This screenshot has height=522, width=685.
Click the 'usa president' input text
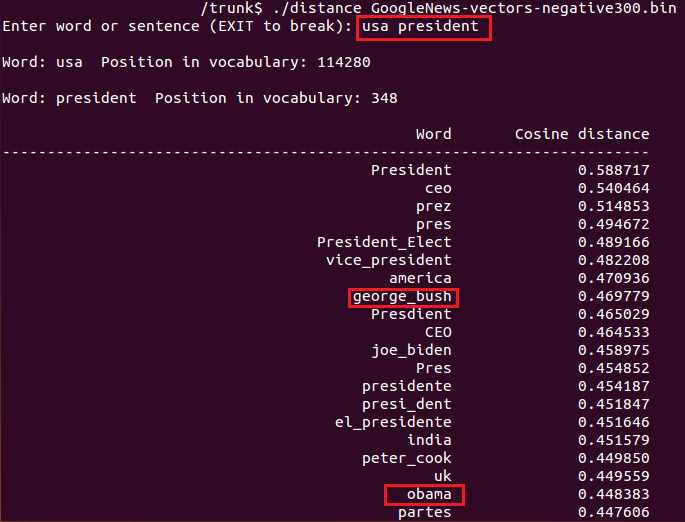(x=420, y=26)
